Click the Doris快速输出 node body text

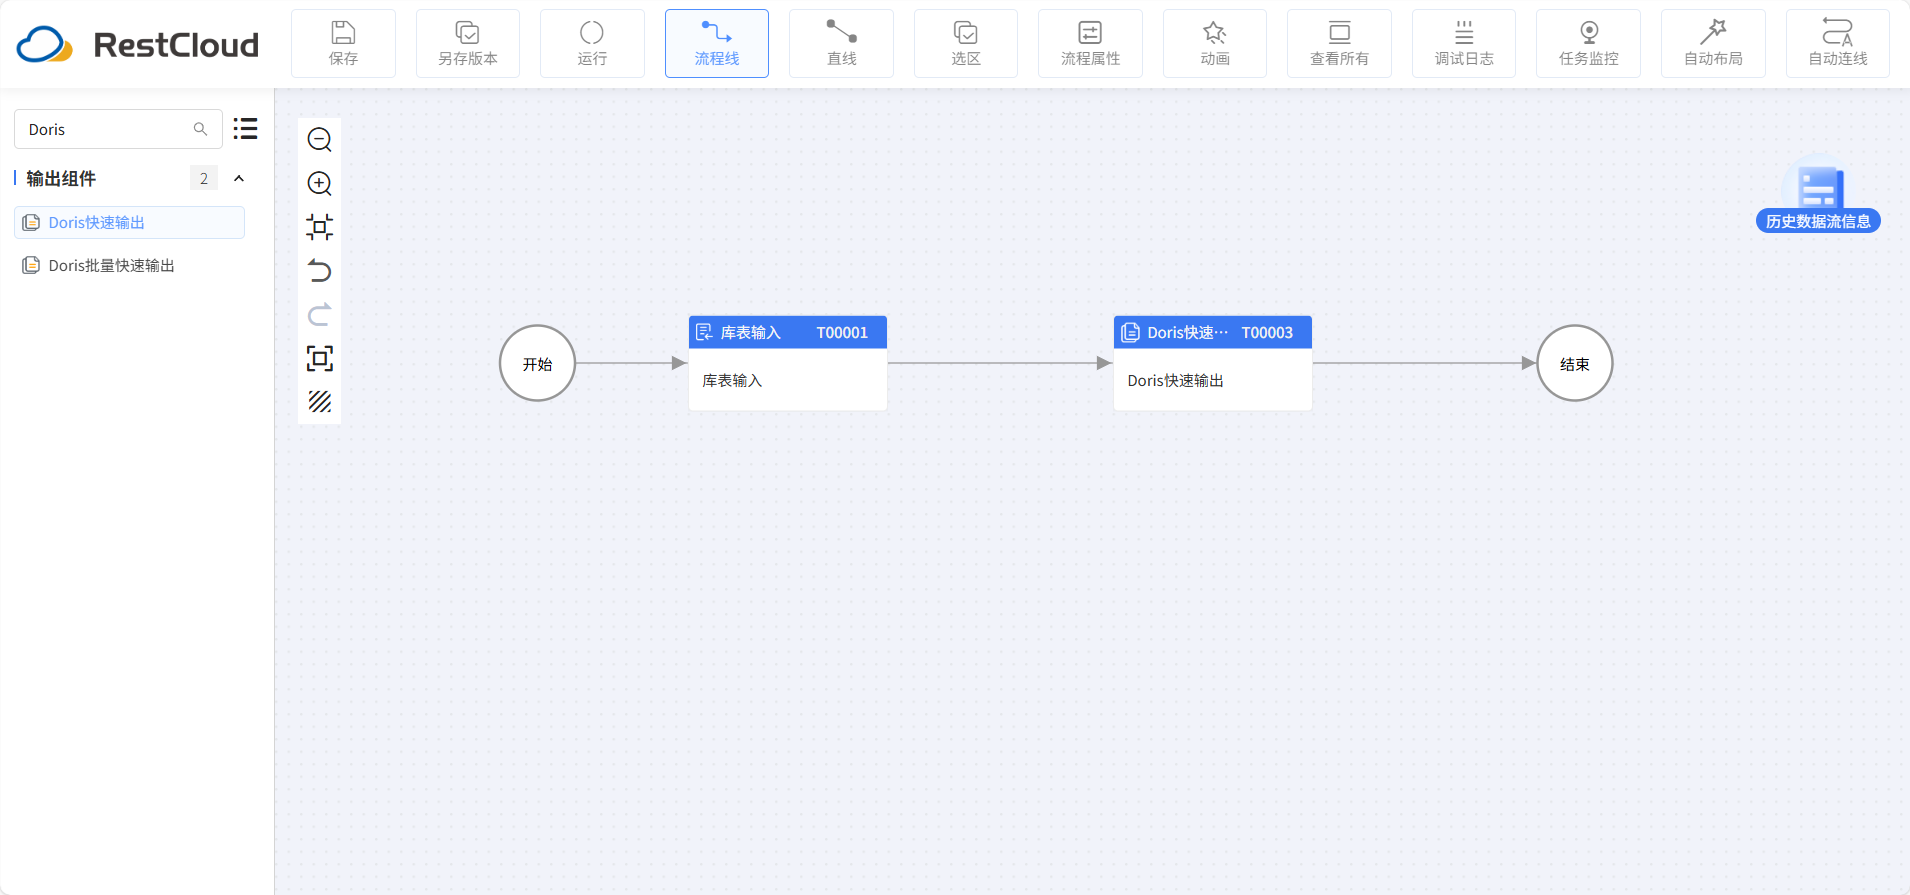point(1176,380)
